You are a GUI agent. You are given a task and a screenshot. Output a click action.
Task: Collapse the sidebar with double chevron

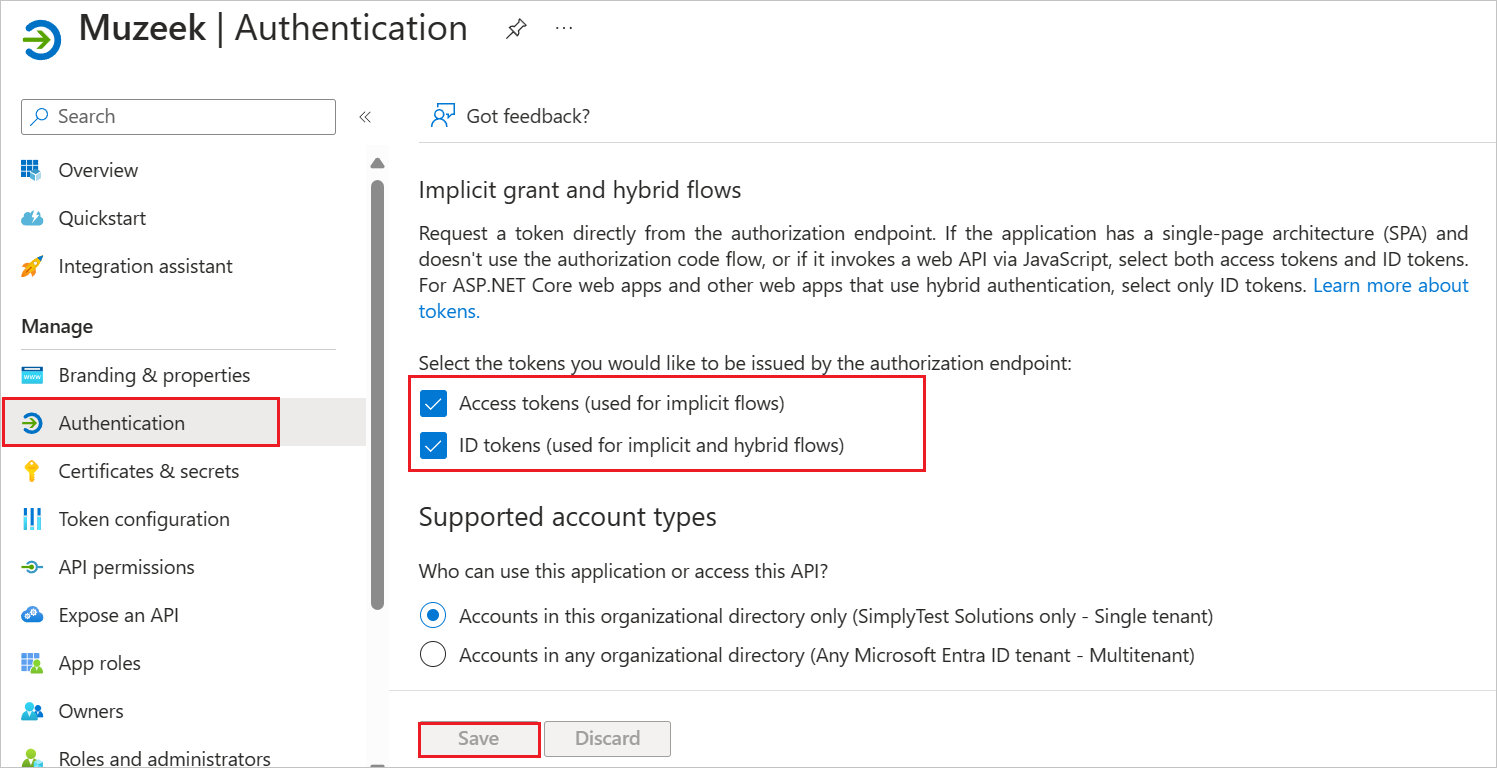click(x=365, y=117)
